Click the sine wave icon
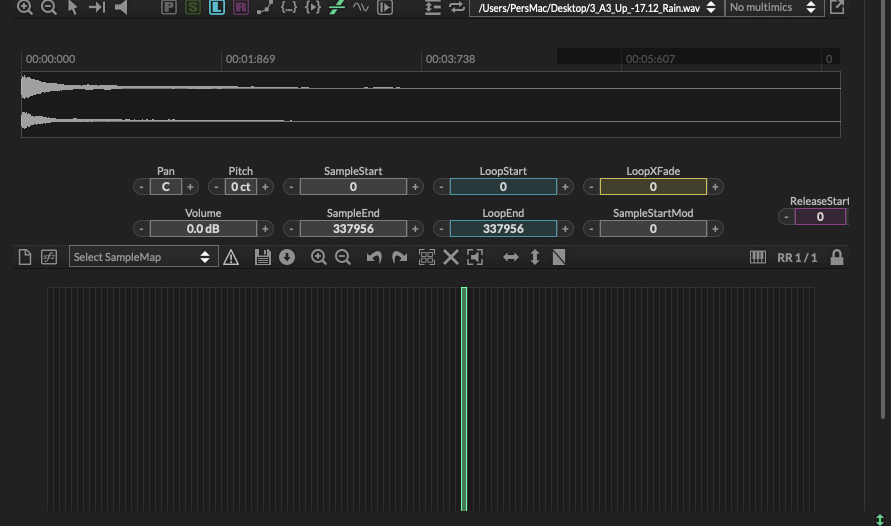Screen dimensions: 891x526 (x=361, y=7)
